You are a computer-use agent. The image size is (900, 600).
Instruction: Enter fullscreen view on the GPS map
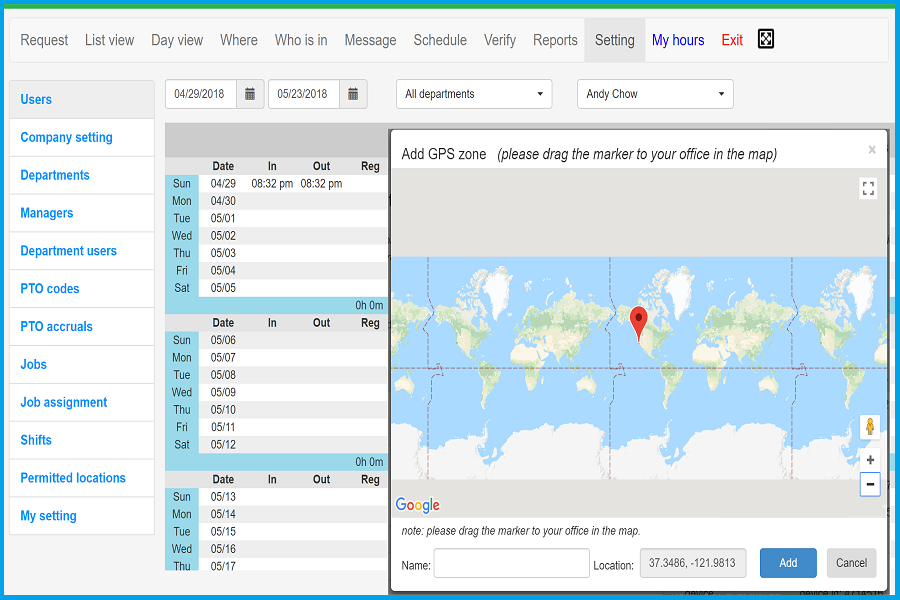(868, 188)
